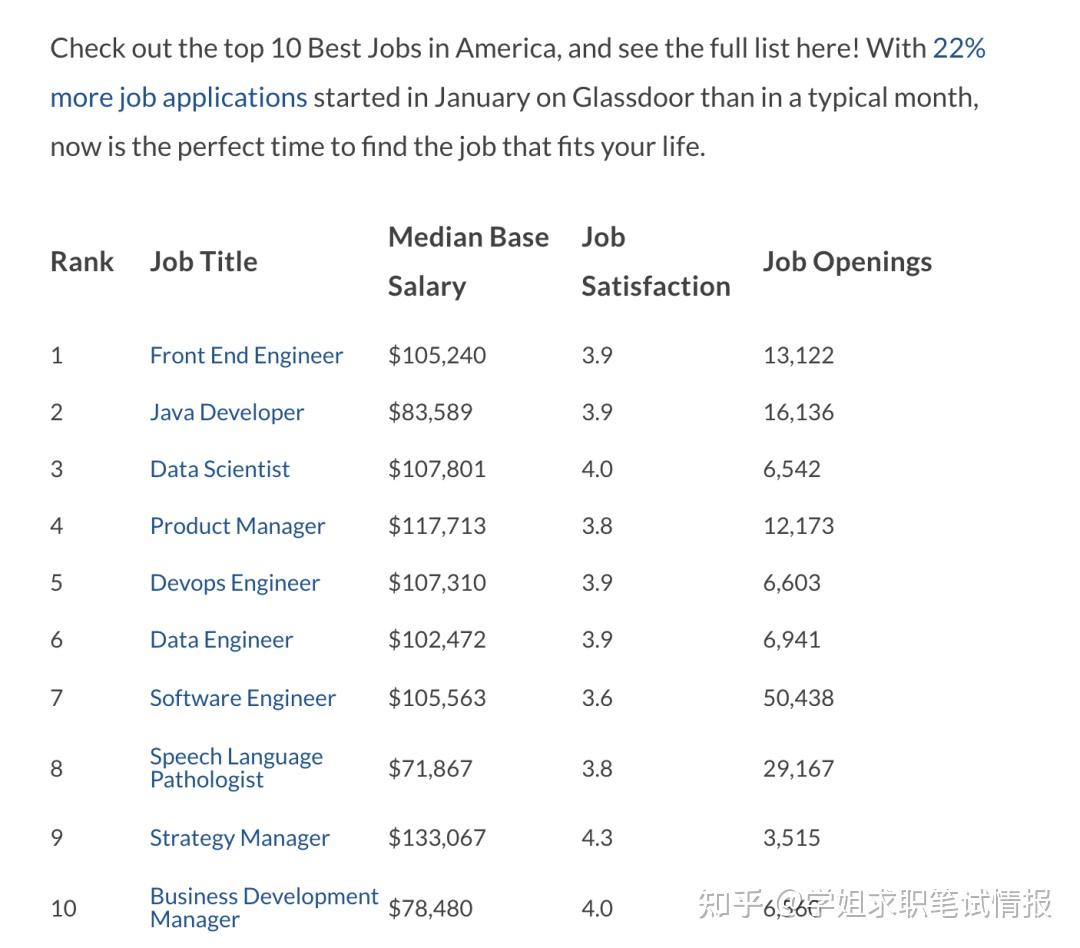Open the Business Development Manager link
Screen dimensions: 1080x948
pyautogui.click(x=264, y=907)
